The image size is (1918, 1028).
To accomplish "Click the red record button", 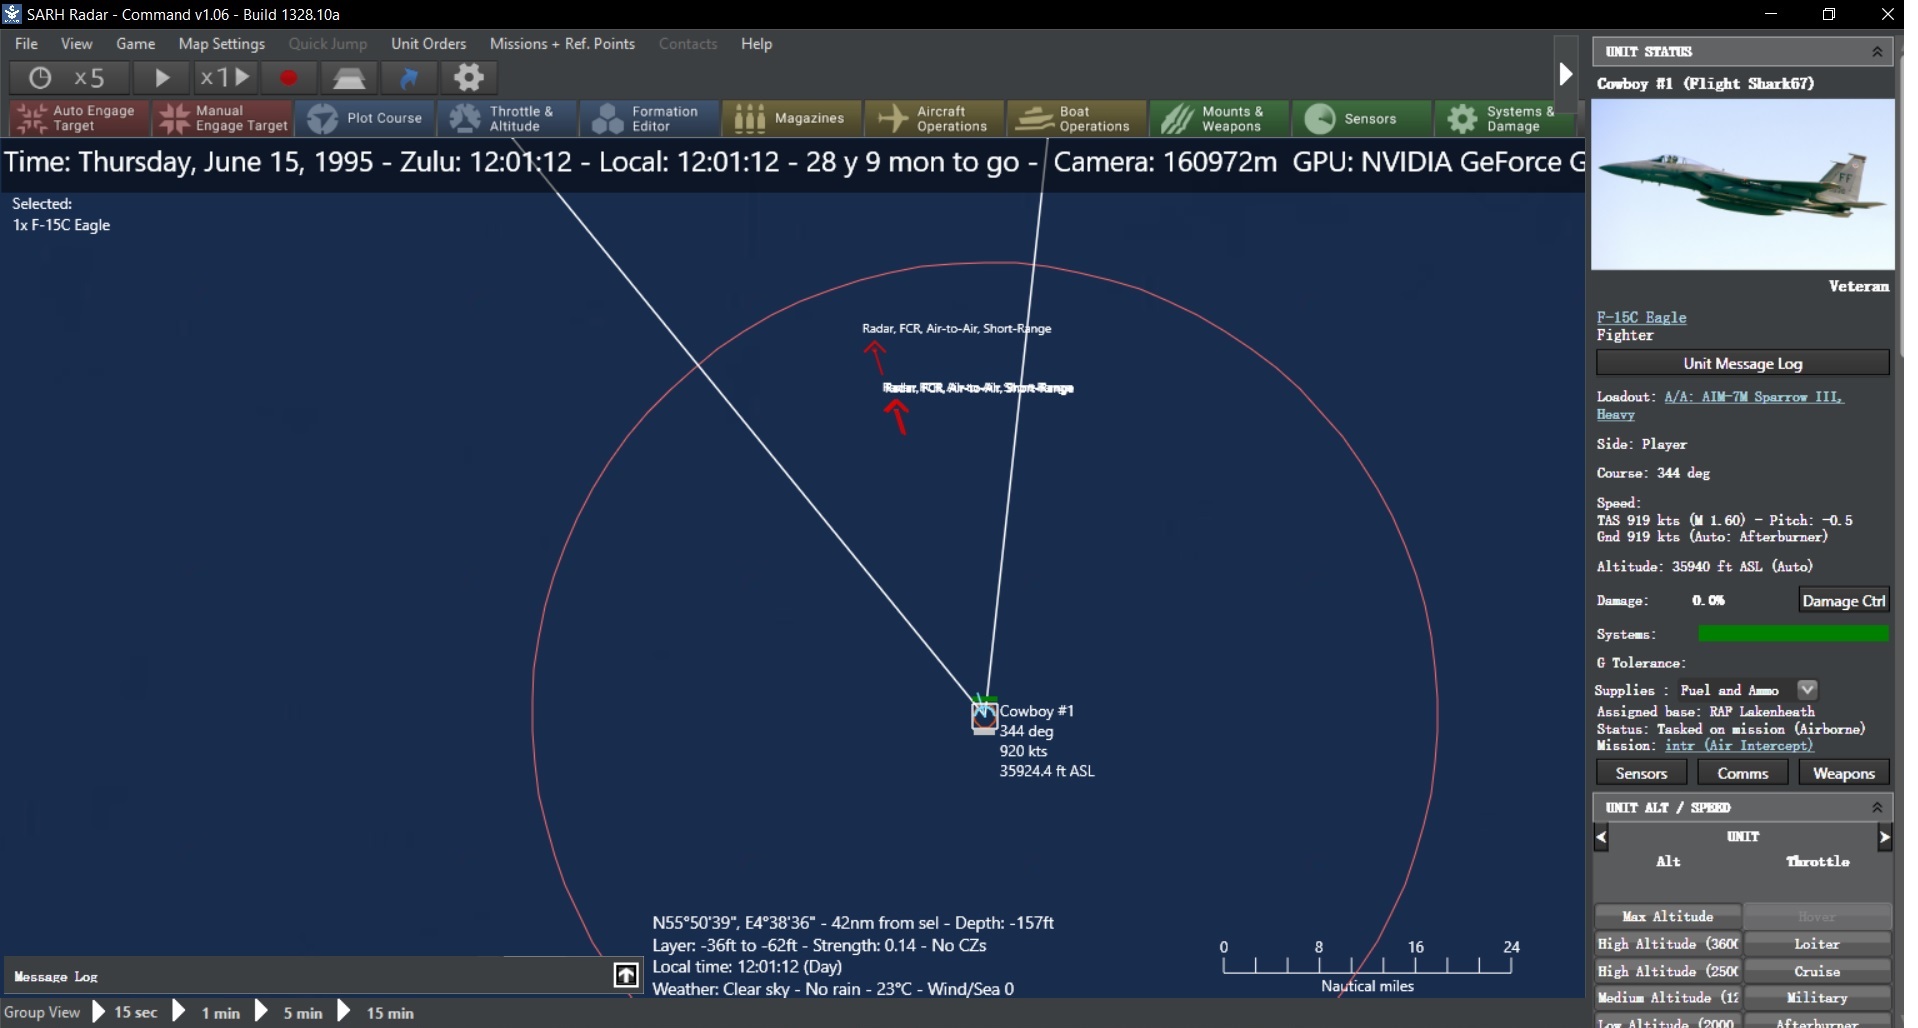I will coord(289,77).
